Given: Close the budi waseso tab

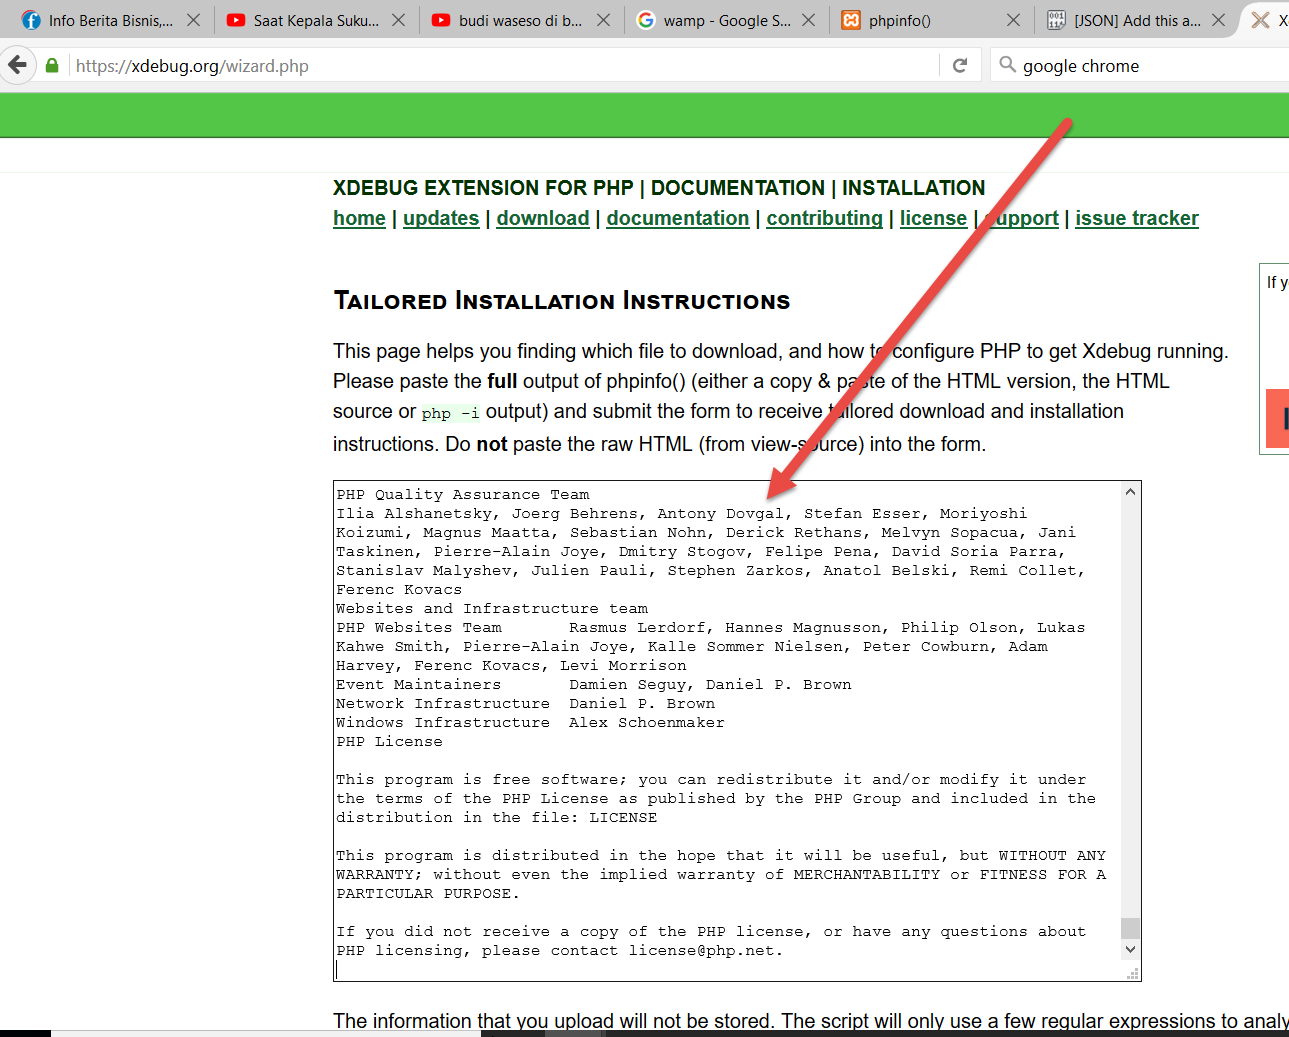Looking at the screenshot, I should tap(604, 20).
